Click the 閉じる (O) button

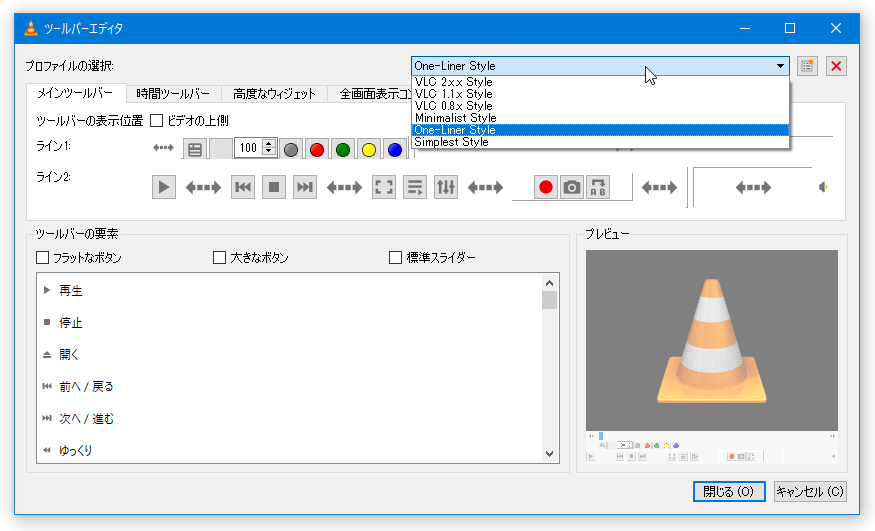pos(729,491)
